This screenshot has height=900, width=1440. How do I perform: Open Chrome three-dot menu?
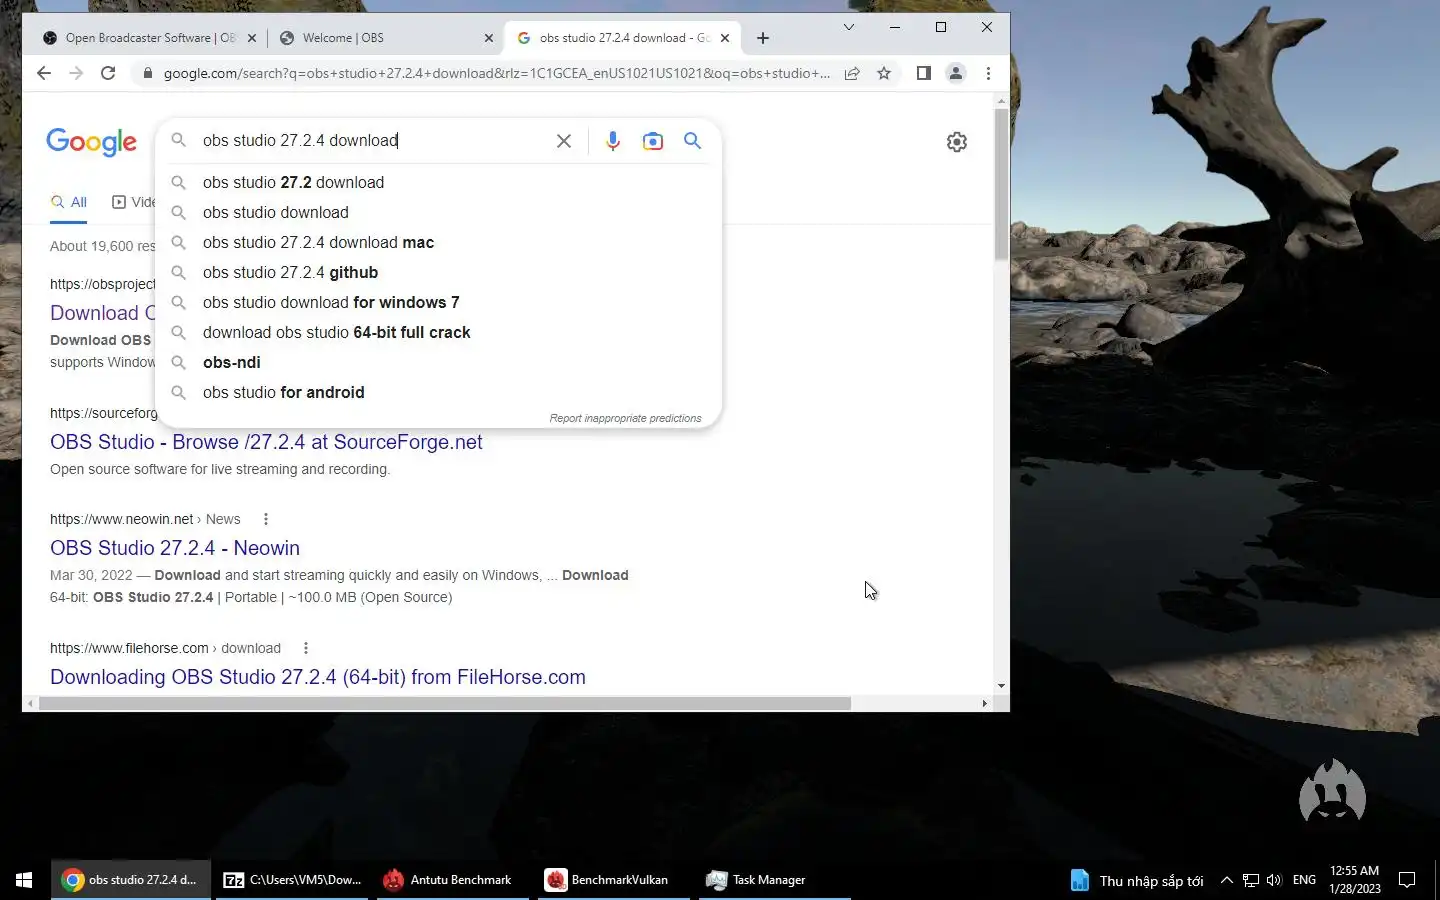coord(988,73)
